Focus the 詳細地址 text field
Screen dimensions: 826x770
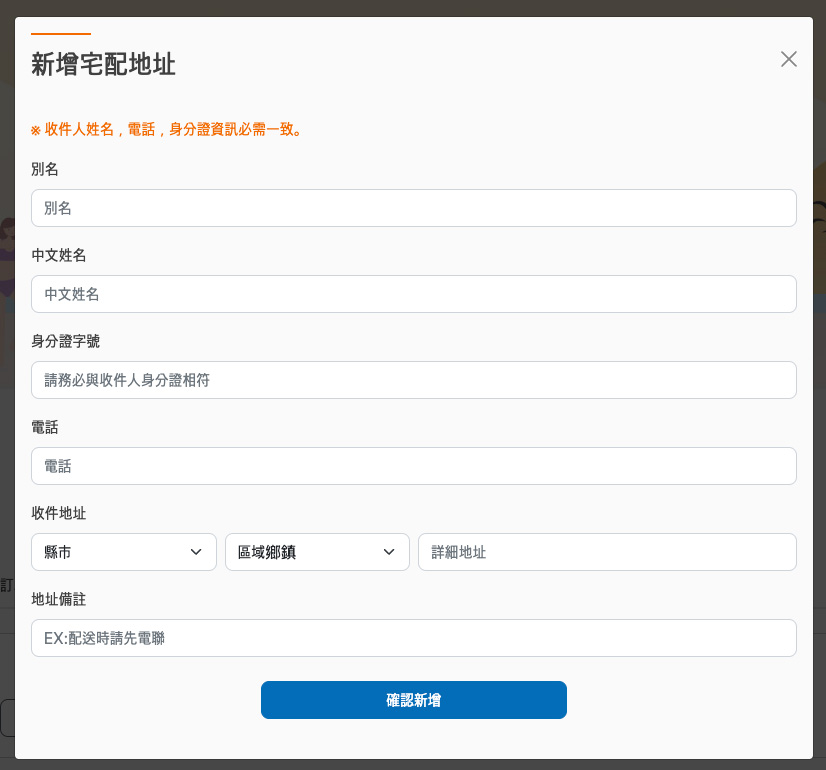point(606,552)
